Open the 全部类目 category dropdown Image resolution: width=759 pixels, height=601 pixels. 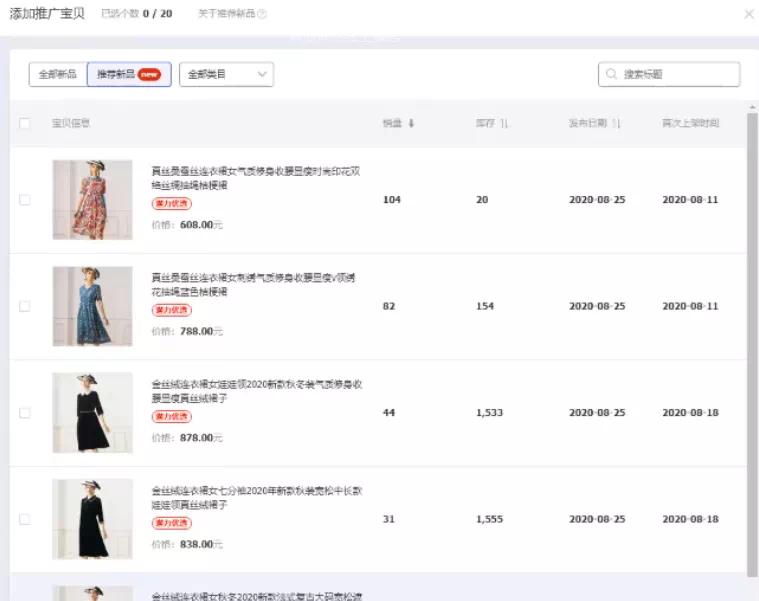tap(226, 75)
